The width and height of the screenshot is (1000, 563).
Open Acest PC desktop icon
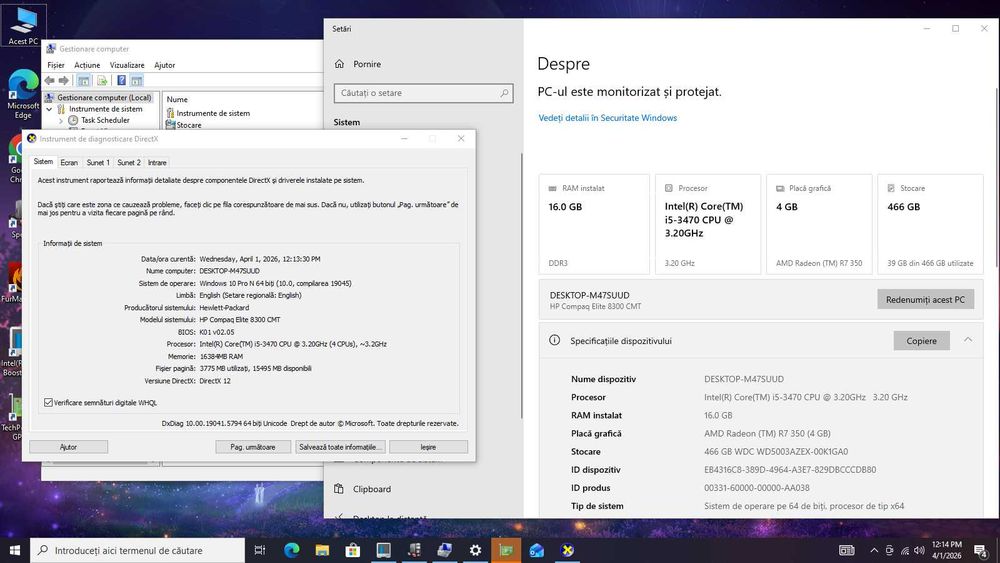point(24,26)
